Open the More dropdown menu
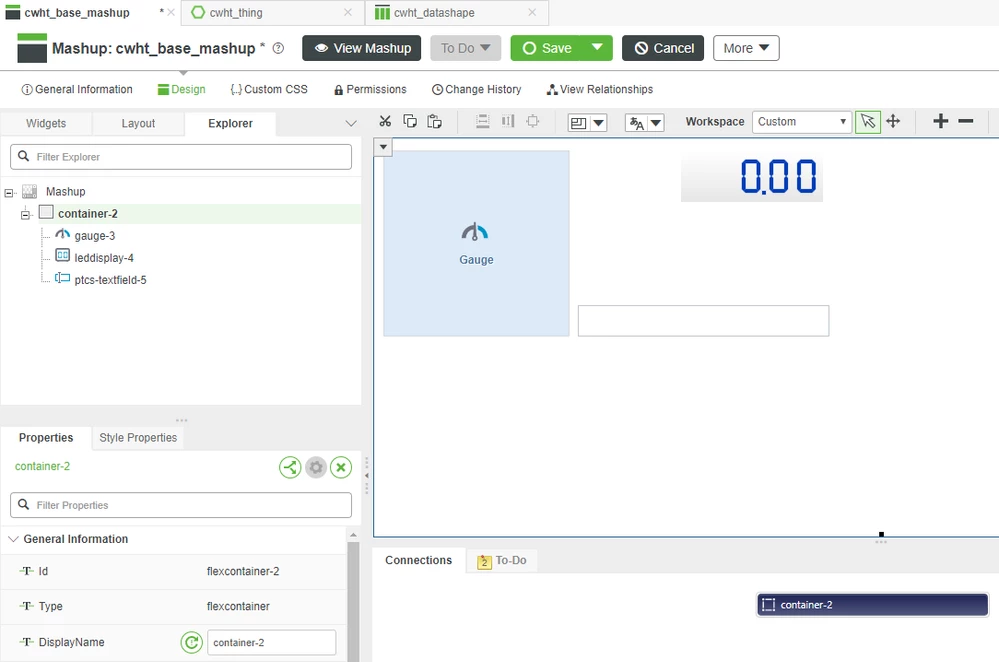Screen dimensions: 999x662 click(746, 48)
